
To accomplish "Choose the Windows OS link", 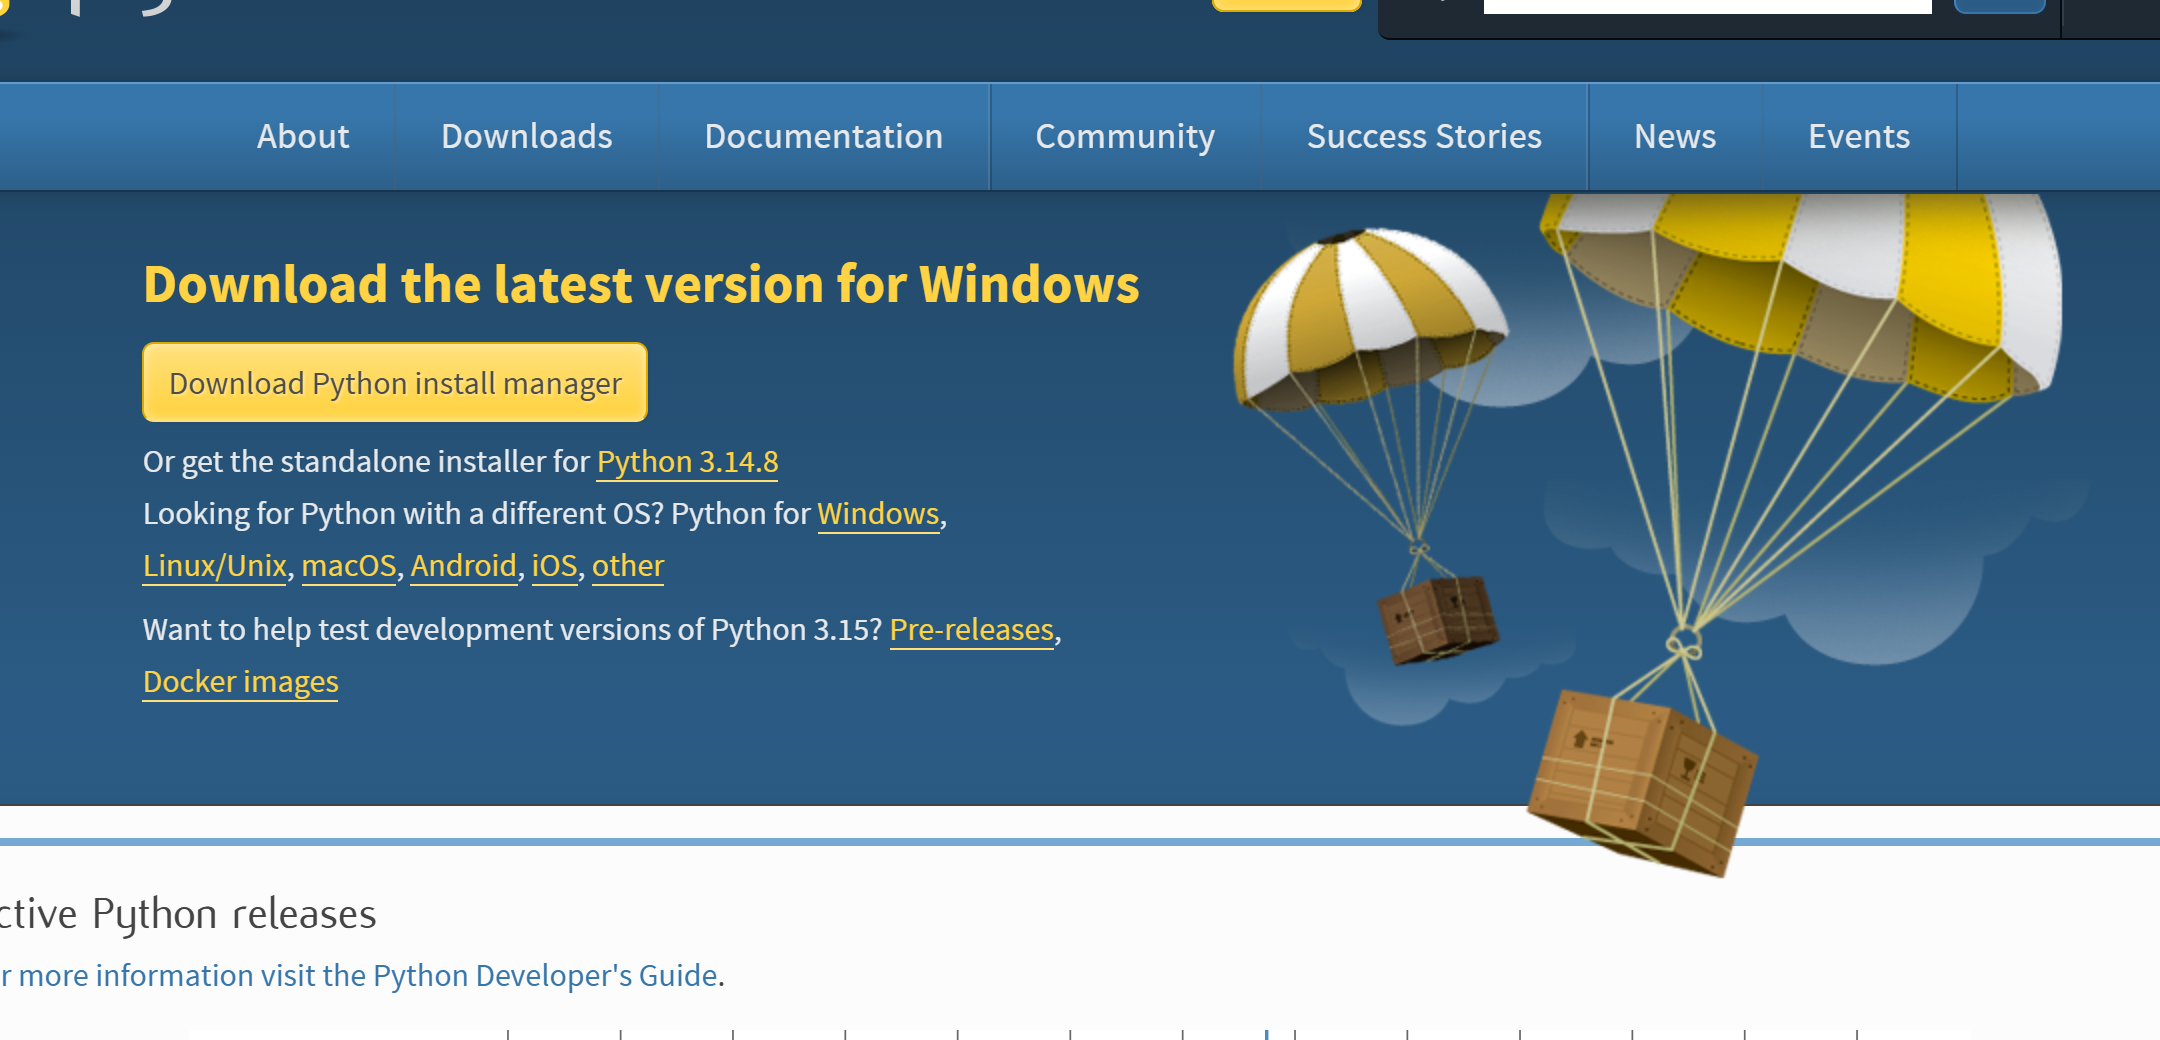I will point(879,514).
